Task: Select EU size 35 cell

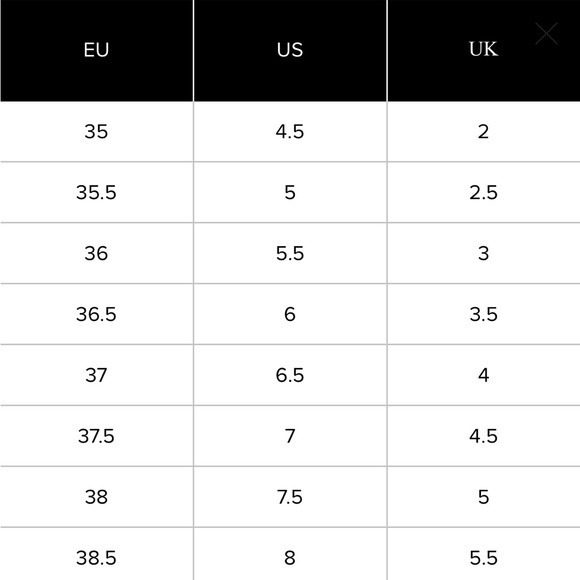Action: (x=96, y=132)
